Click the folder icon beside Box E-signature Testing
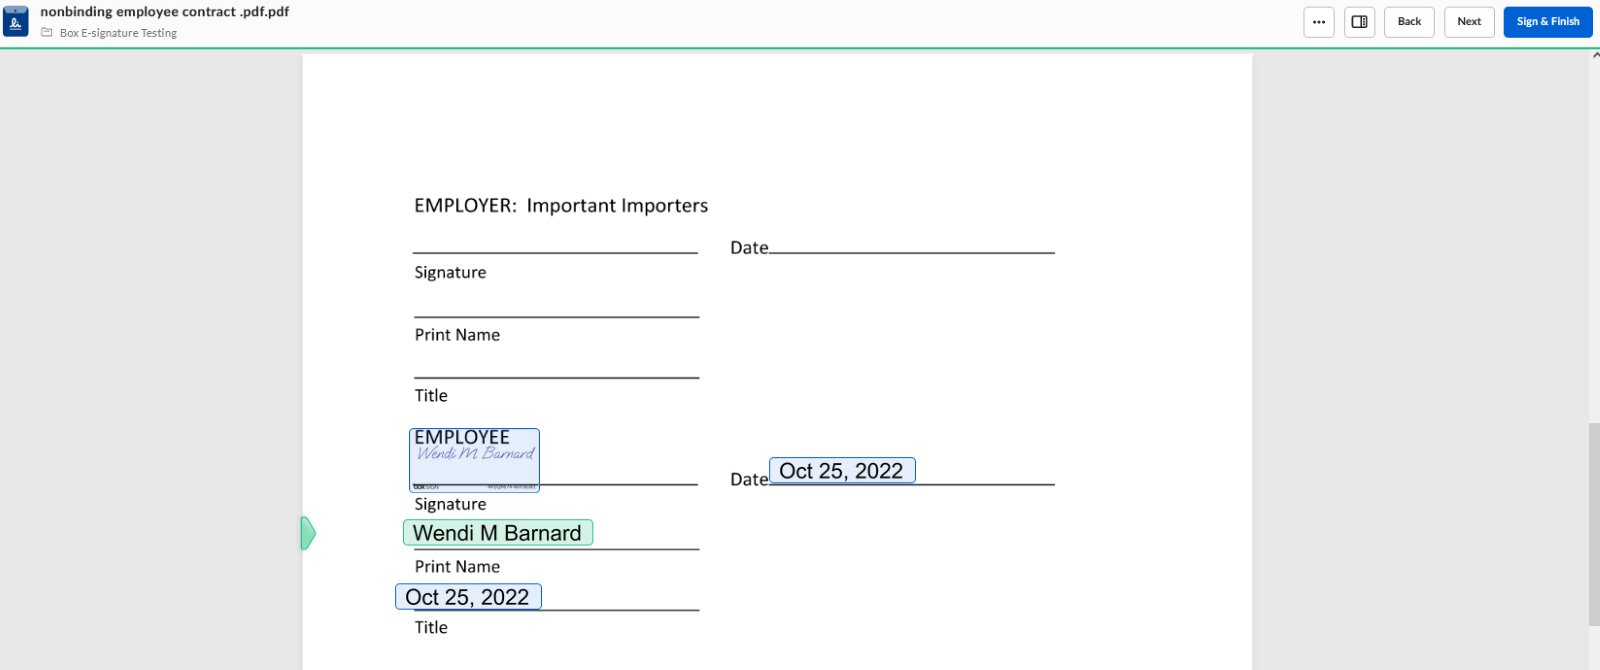Screen dimensions: 1600x670 pos(47,33)
